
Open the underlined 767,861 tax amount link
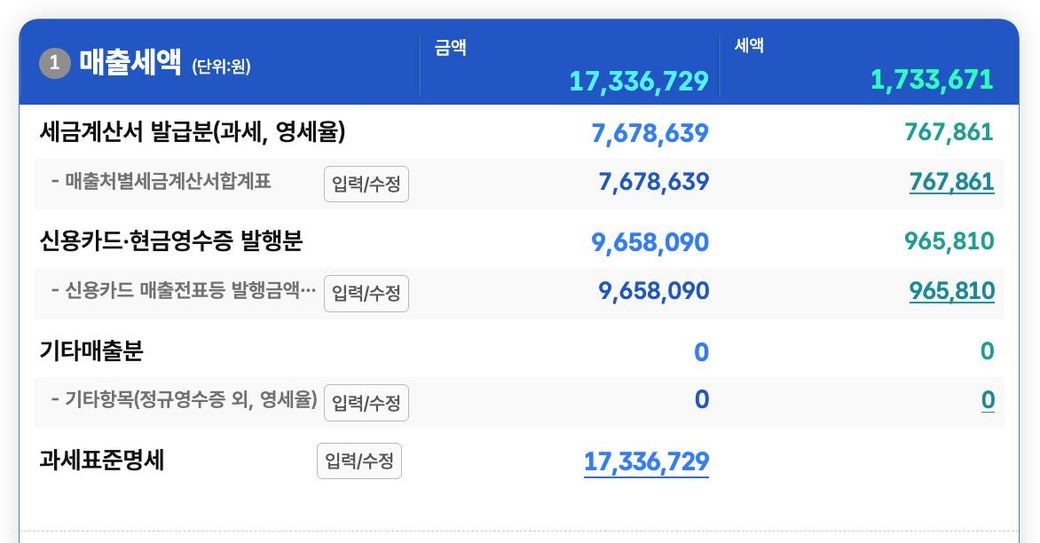coord(951,182)
